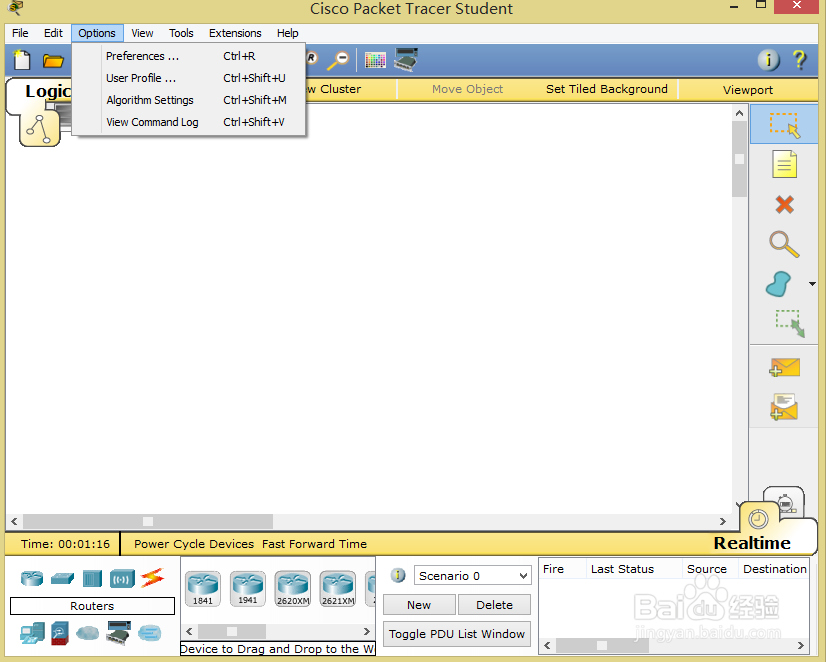The height and width of the screenshot is (662, 826).
Task: Select the WAN Emulation cloud icon
Action: pos(87,633)
